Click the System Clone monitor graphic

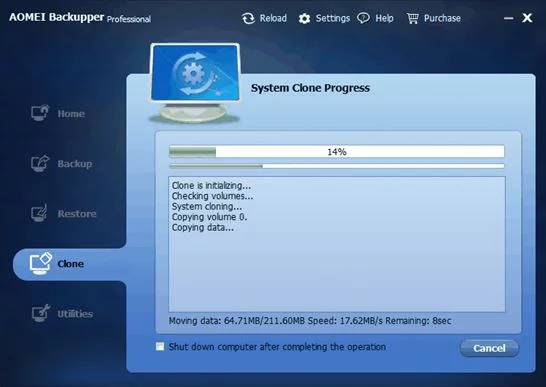pyautogui.click(x=195, y=83)
